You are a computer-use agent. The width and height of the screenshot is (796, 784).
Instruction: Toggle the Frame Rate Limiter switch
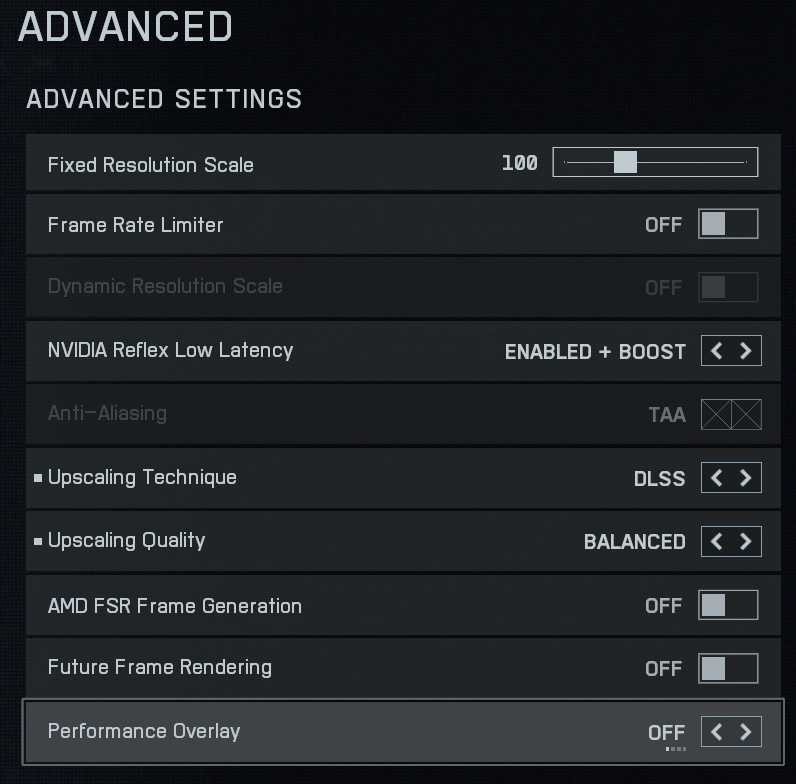(727, 224)
